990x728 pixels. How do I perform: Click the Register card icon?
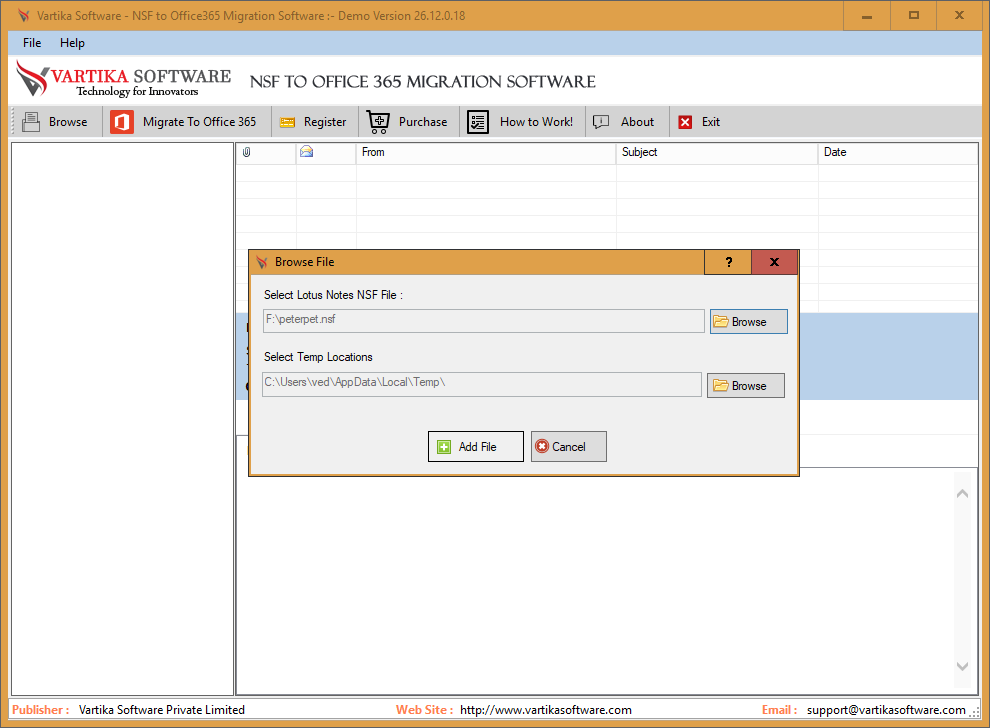[287, 122]
